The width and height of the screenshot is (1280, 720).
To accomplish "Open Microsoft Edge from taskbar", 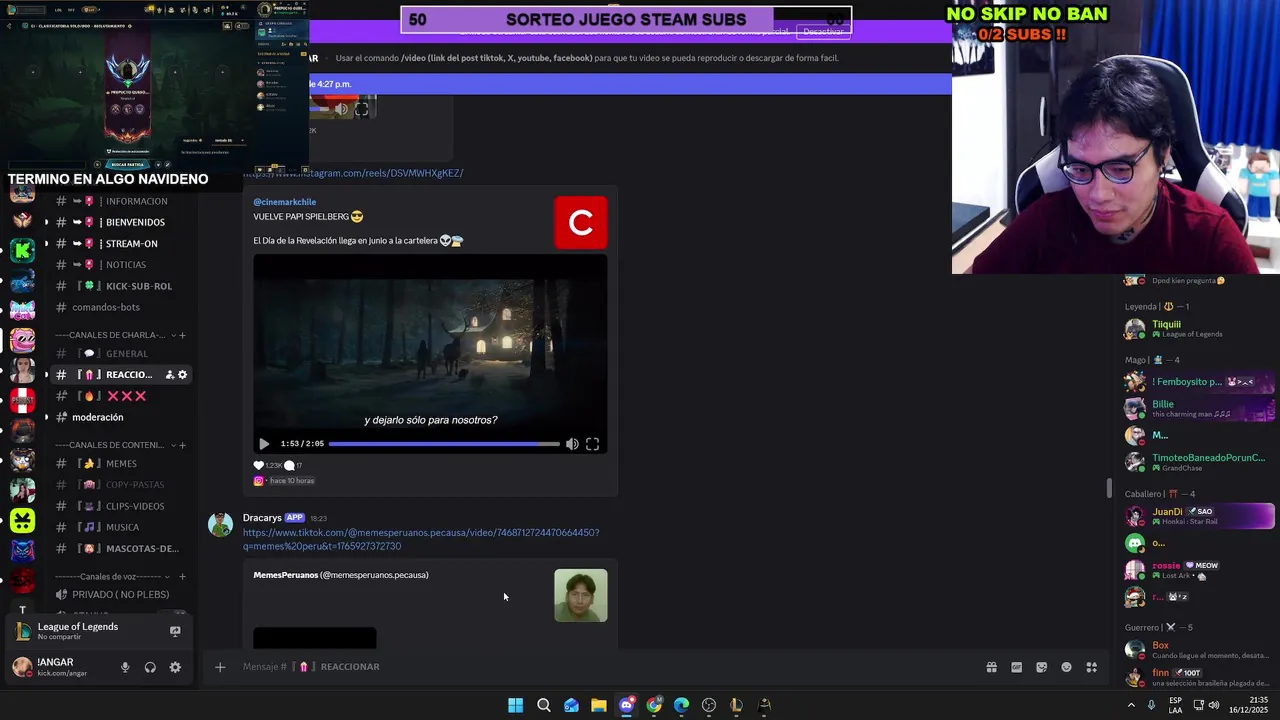I will [x=681, y=705].
